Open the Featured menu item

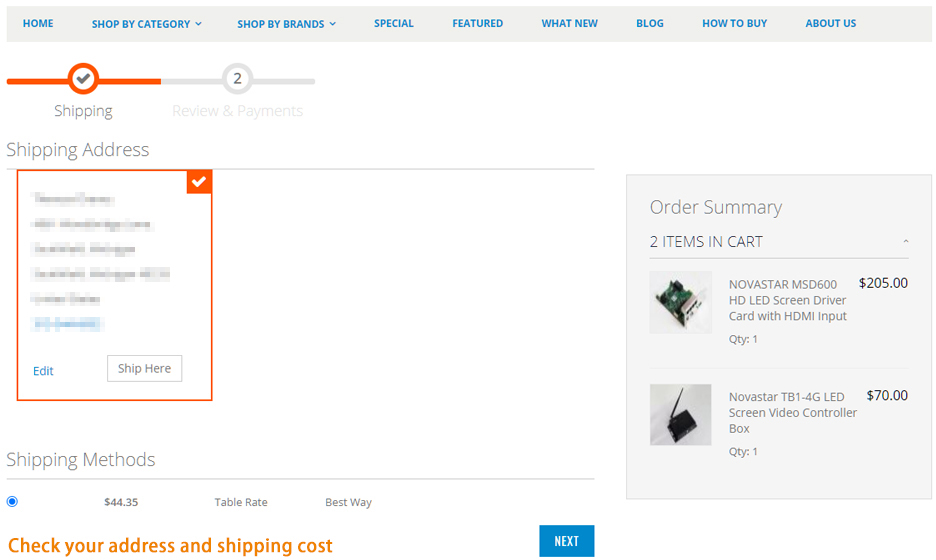478,23
